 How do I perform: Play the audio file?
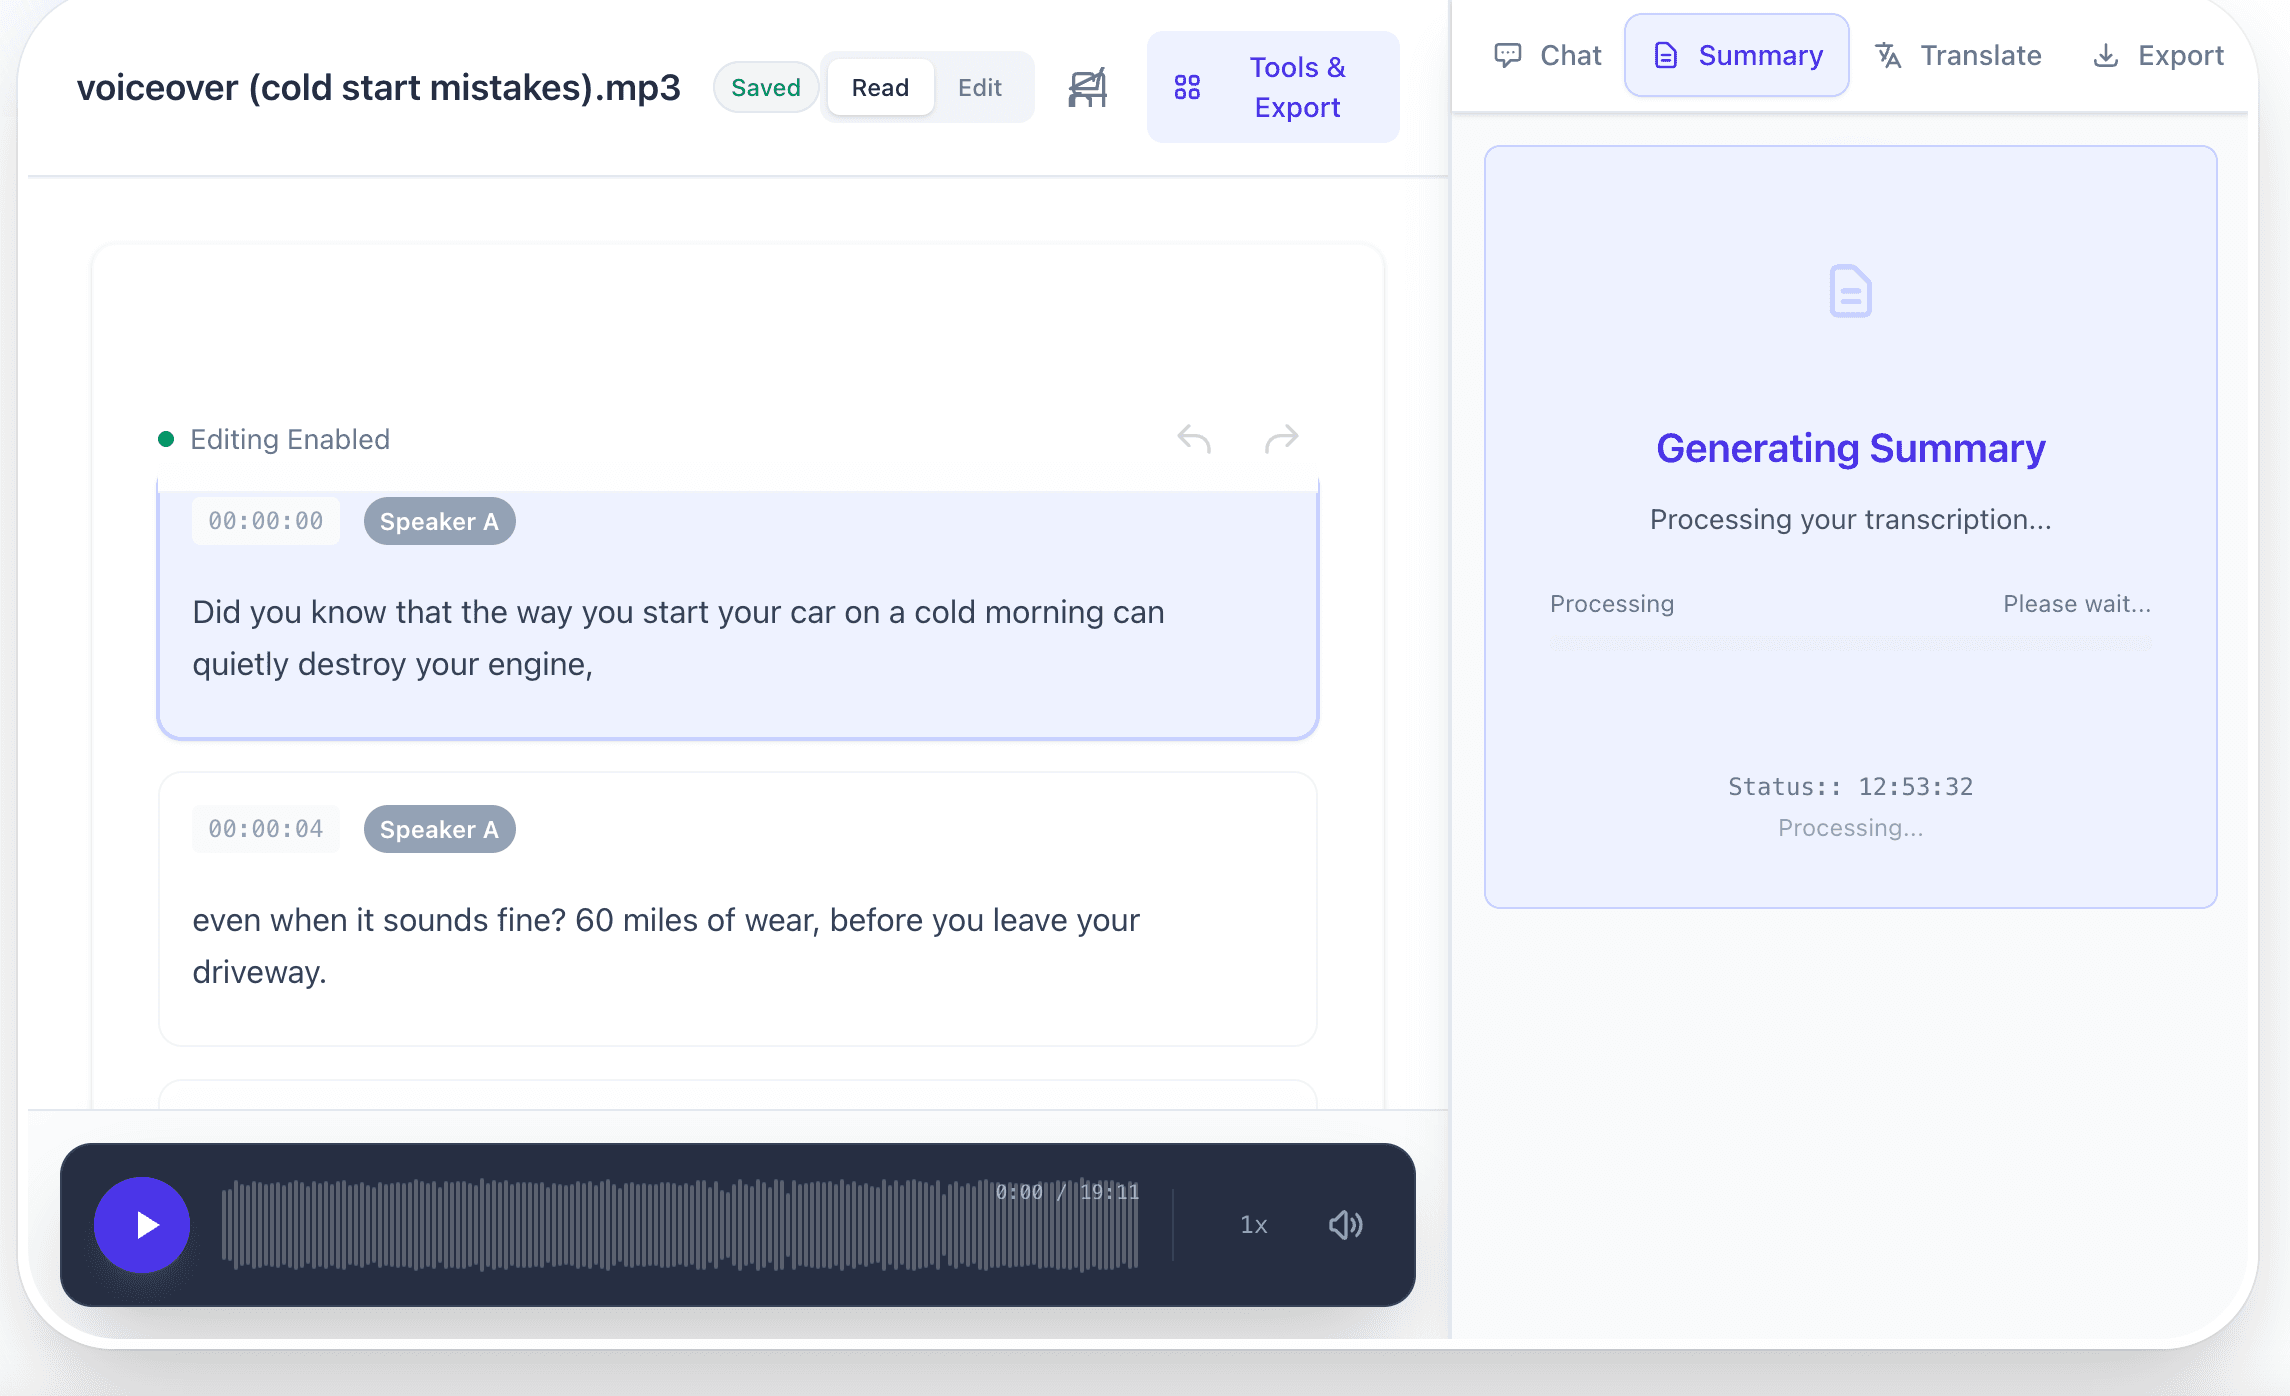(142, 1224)
